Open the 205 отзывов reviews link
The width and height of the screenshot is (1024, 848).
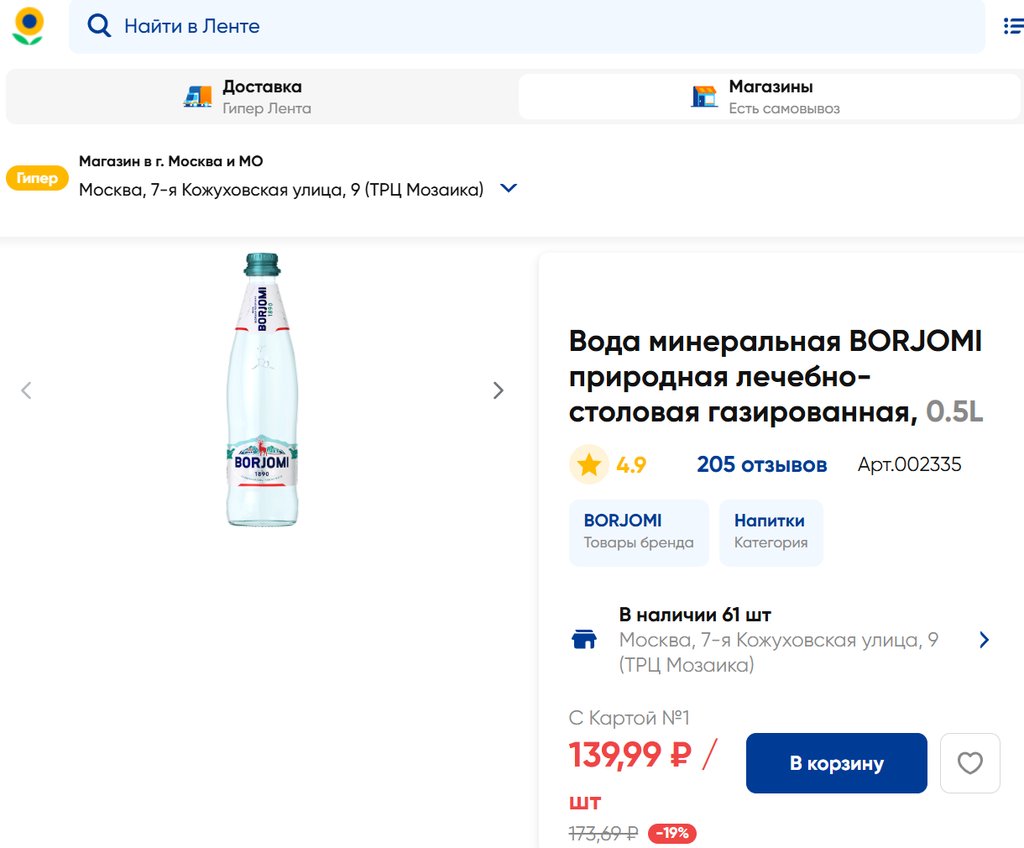pyautogui.click(x=761, y=465)
